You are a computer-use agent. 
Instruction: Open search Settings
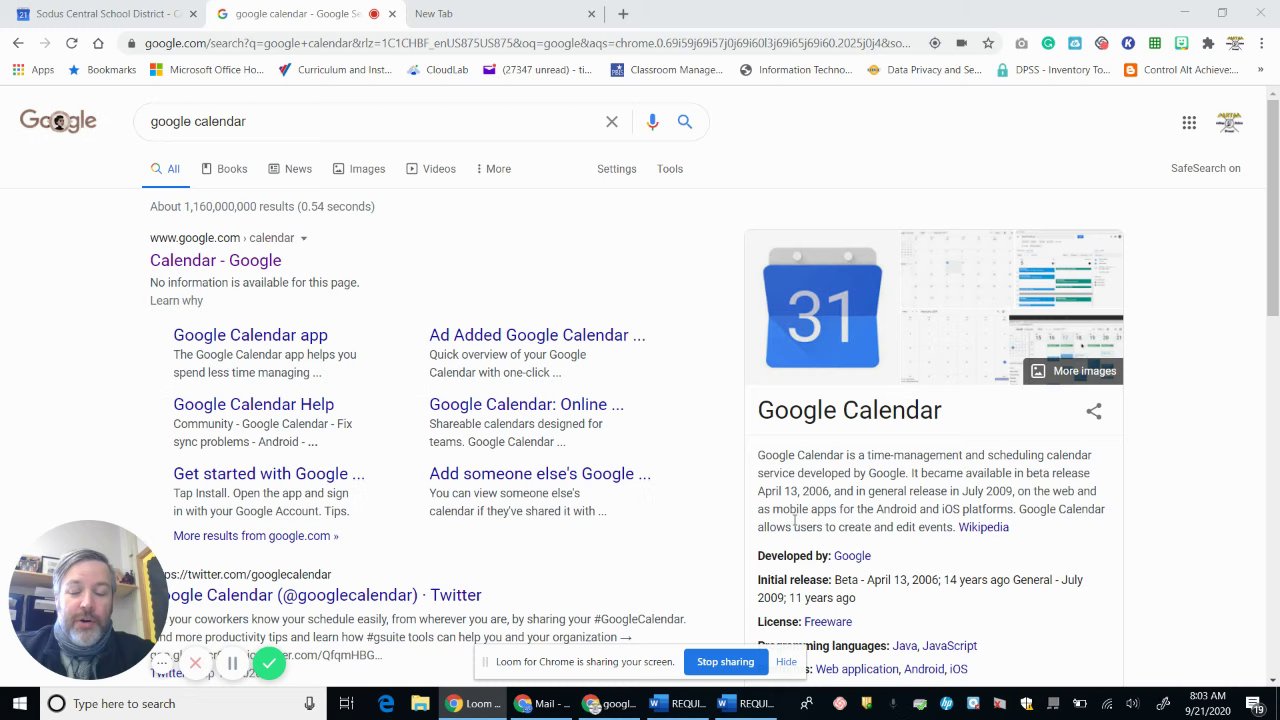(x=617, y=169)
